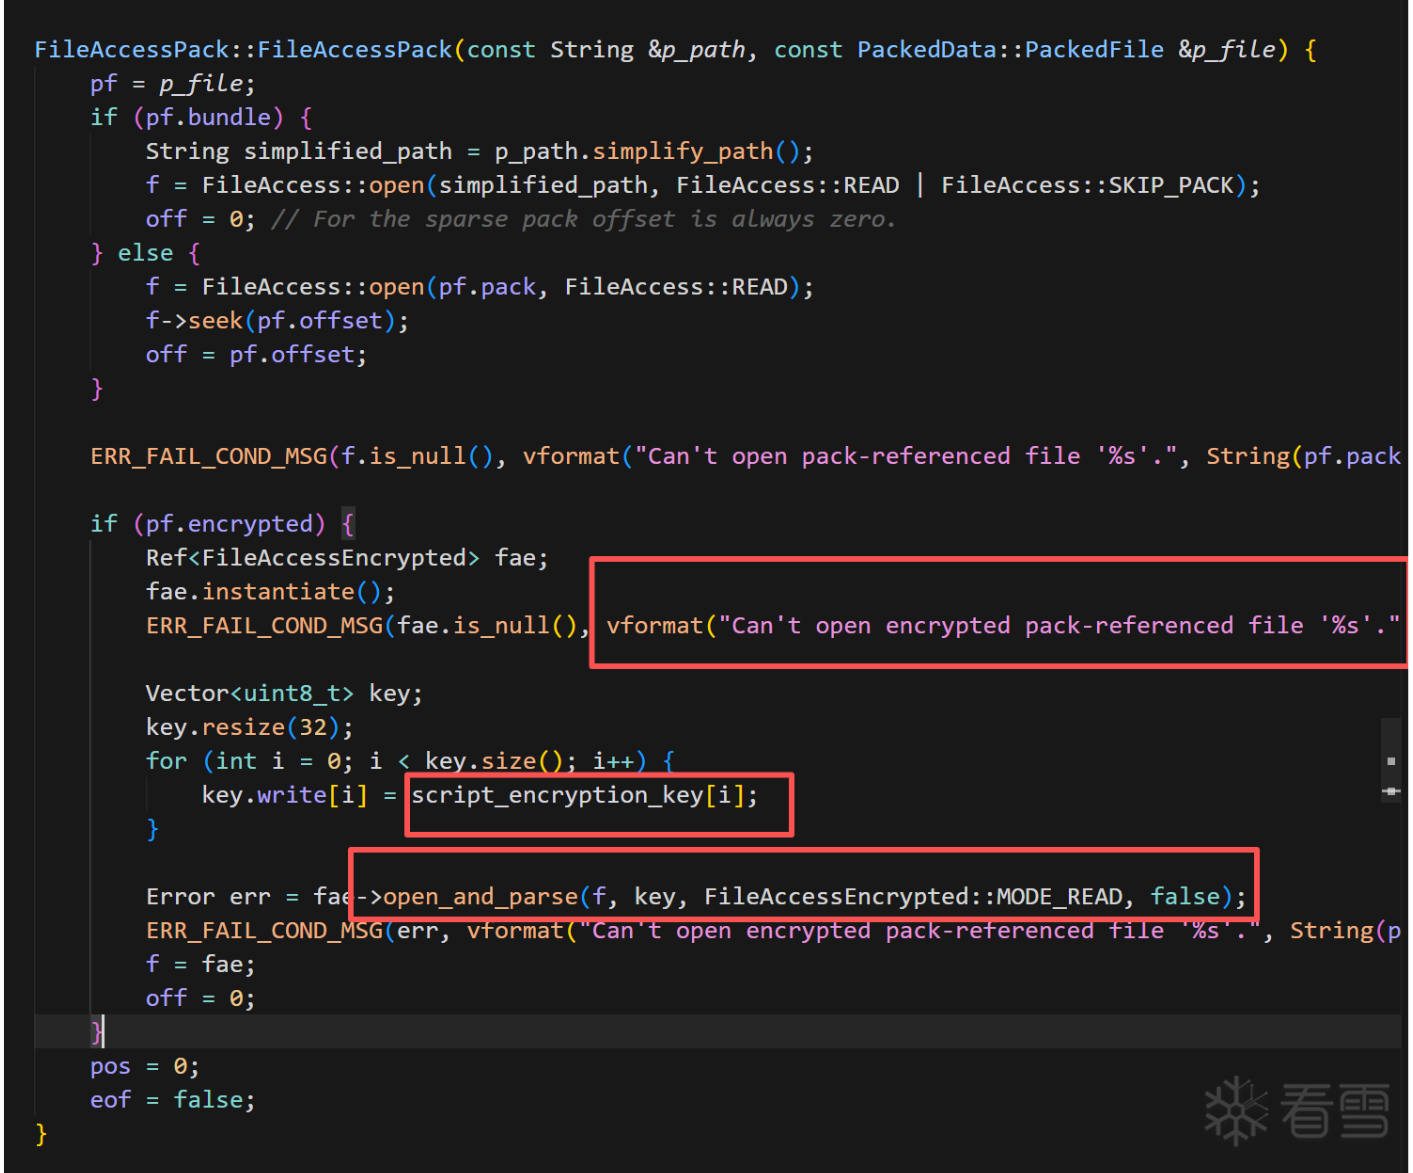Click 'ERR_FAIL_COND_MSG(fae.is_null()' macro
This screenshot has height=1173, width=1413.
coord(362,626)
